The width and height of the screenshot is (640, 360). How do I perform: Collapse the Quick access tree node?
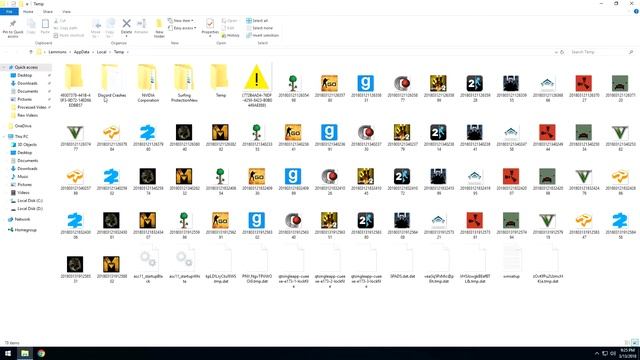[5, 67]
